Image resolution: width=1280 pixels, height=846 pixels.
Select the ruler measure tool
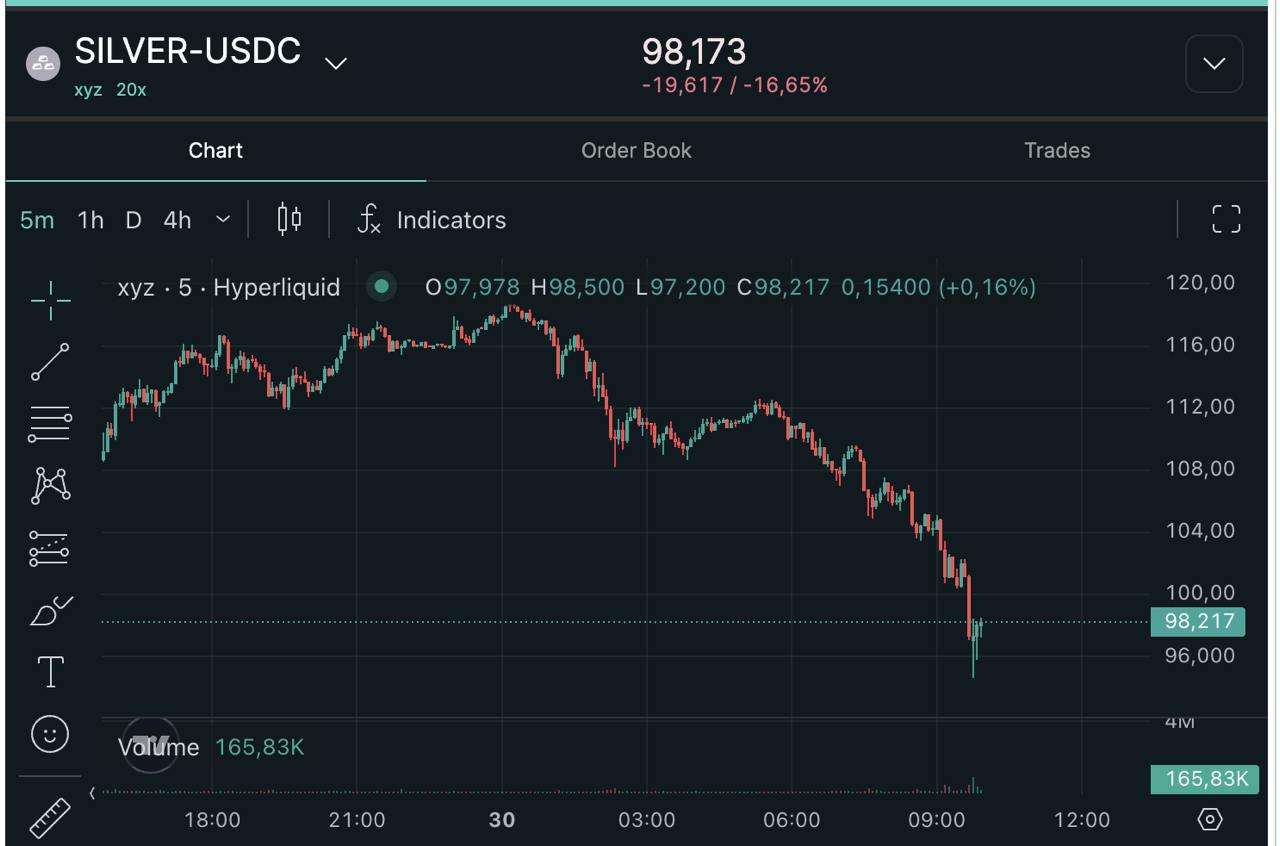pos(50,817)
